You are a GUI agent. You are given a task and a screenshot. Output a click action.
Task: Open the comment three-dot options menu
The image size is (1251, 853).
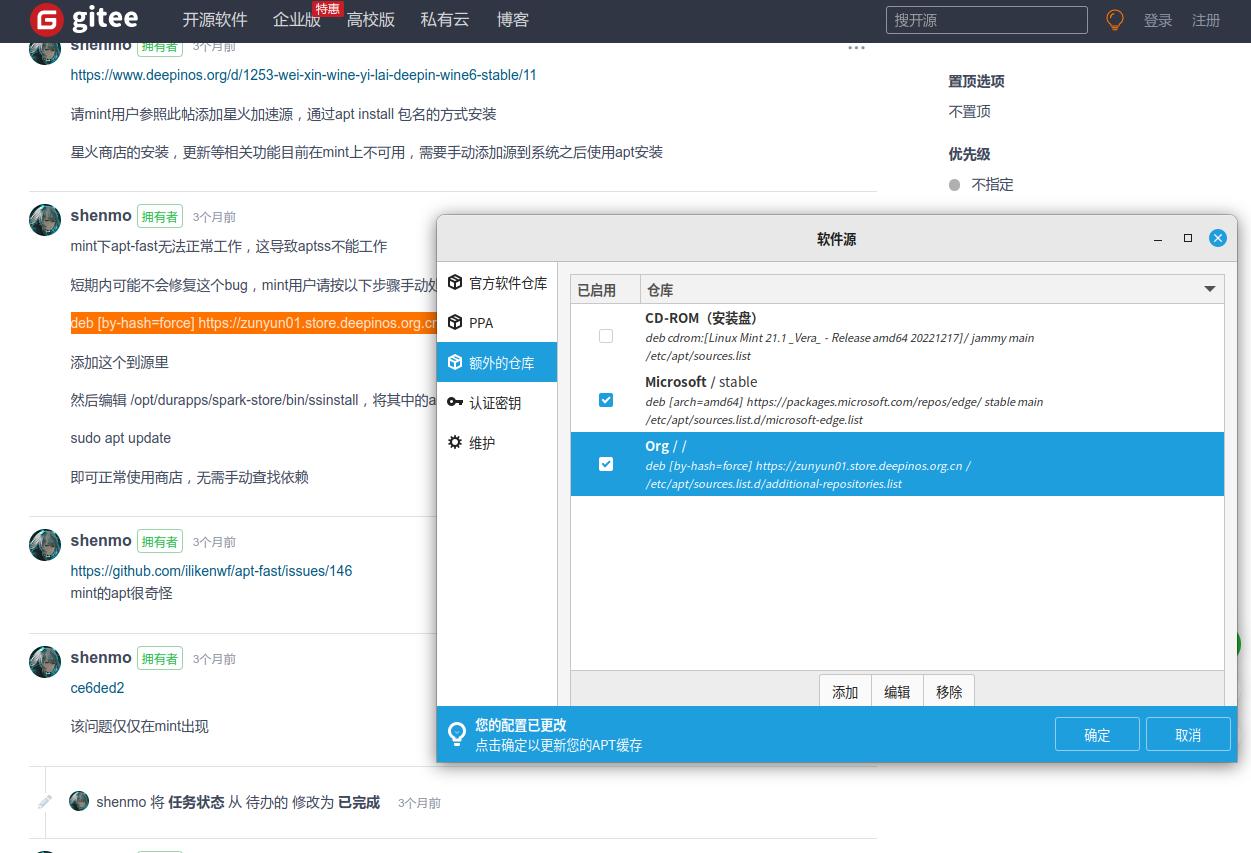(856, 47)
